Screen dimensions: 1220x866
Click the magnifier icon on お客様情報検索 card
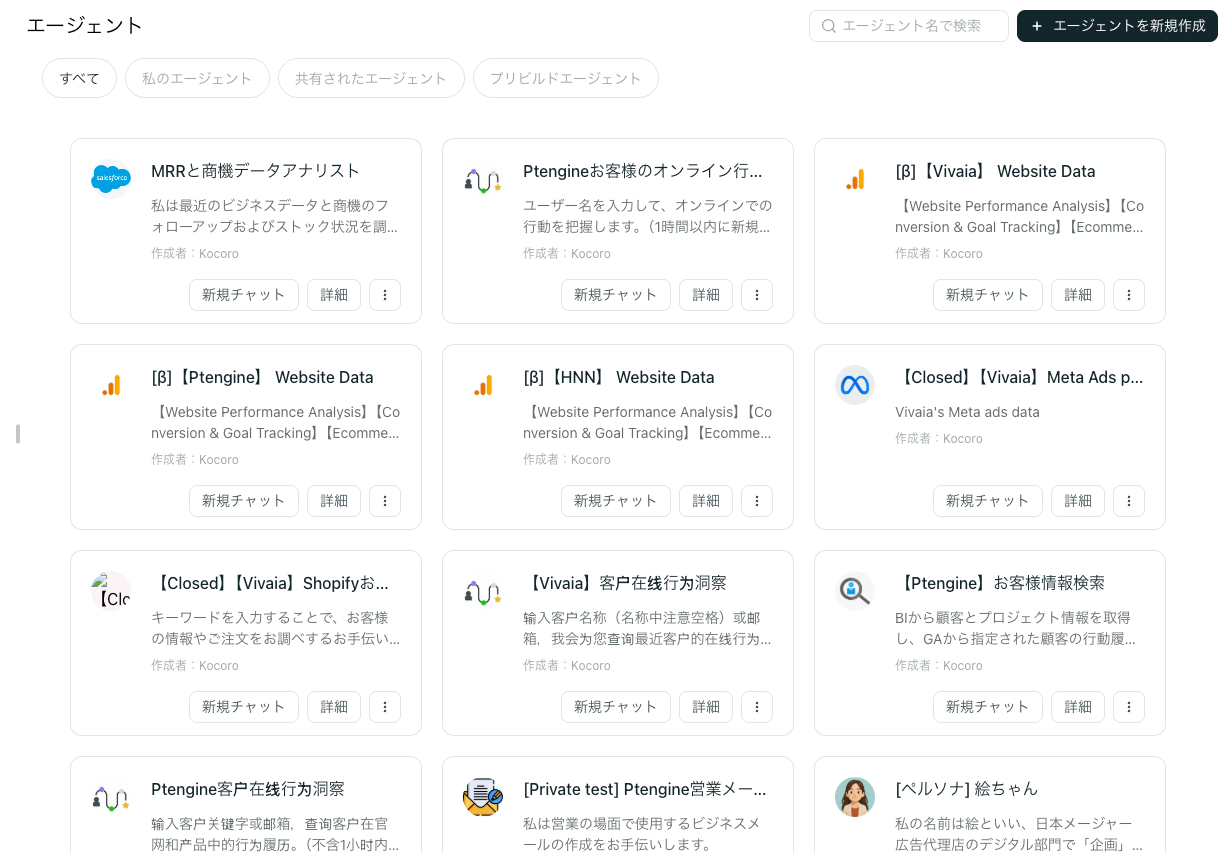[x=855, y=591]
